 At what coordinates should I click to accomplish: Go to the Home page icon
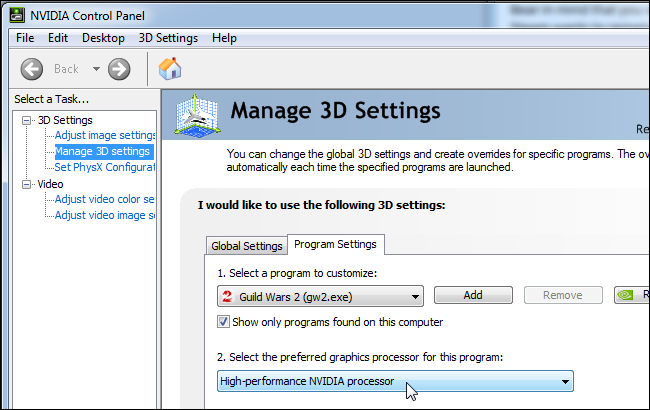coord(170,69)
